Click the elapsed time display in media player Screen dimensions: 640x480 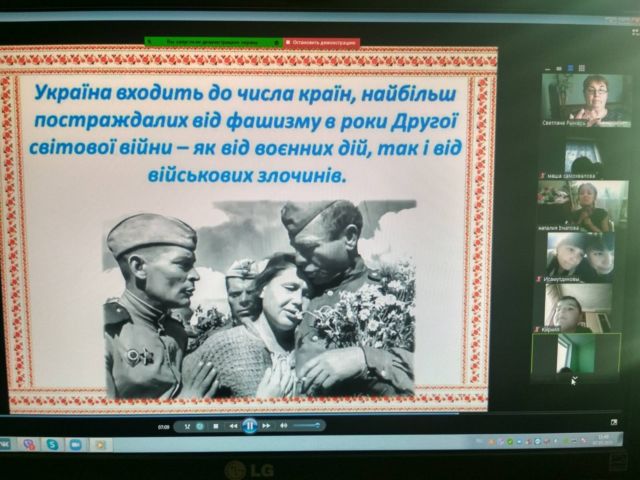(163, 427)
